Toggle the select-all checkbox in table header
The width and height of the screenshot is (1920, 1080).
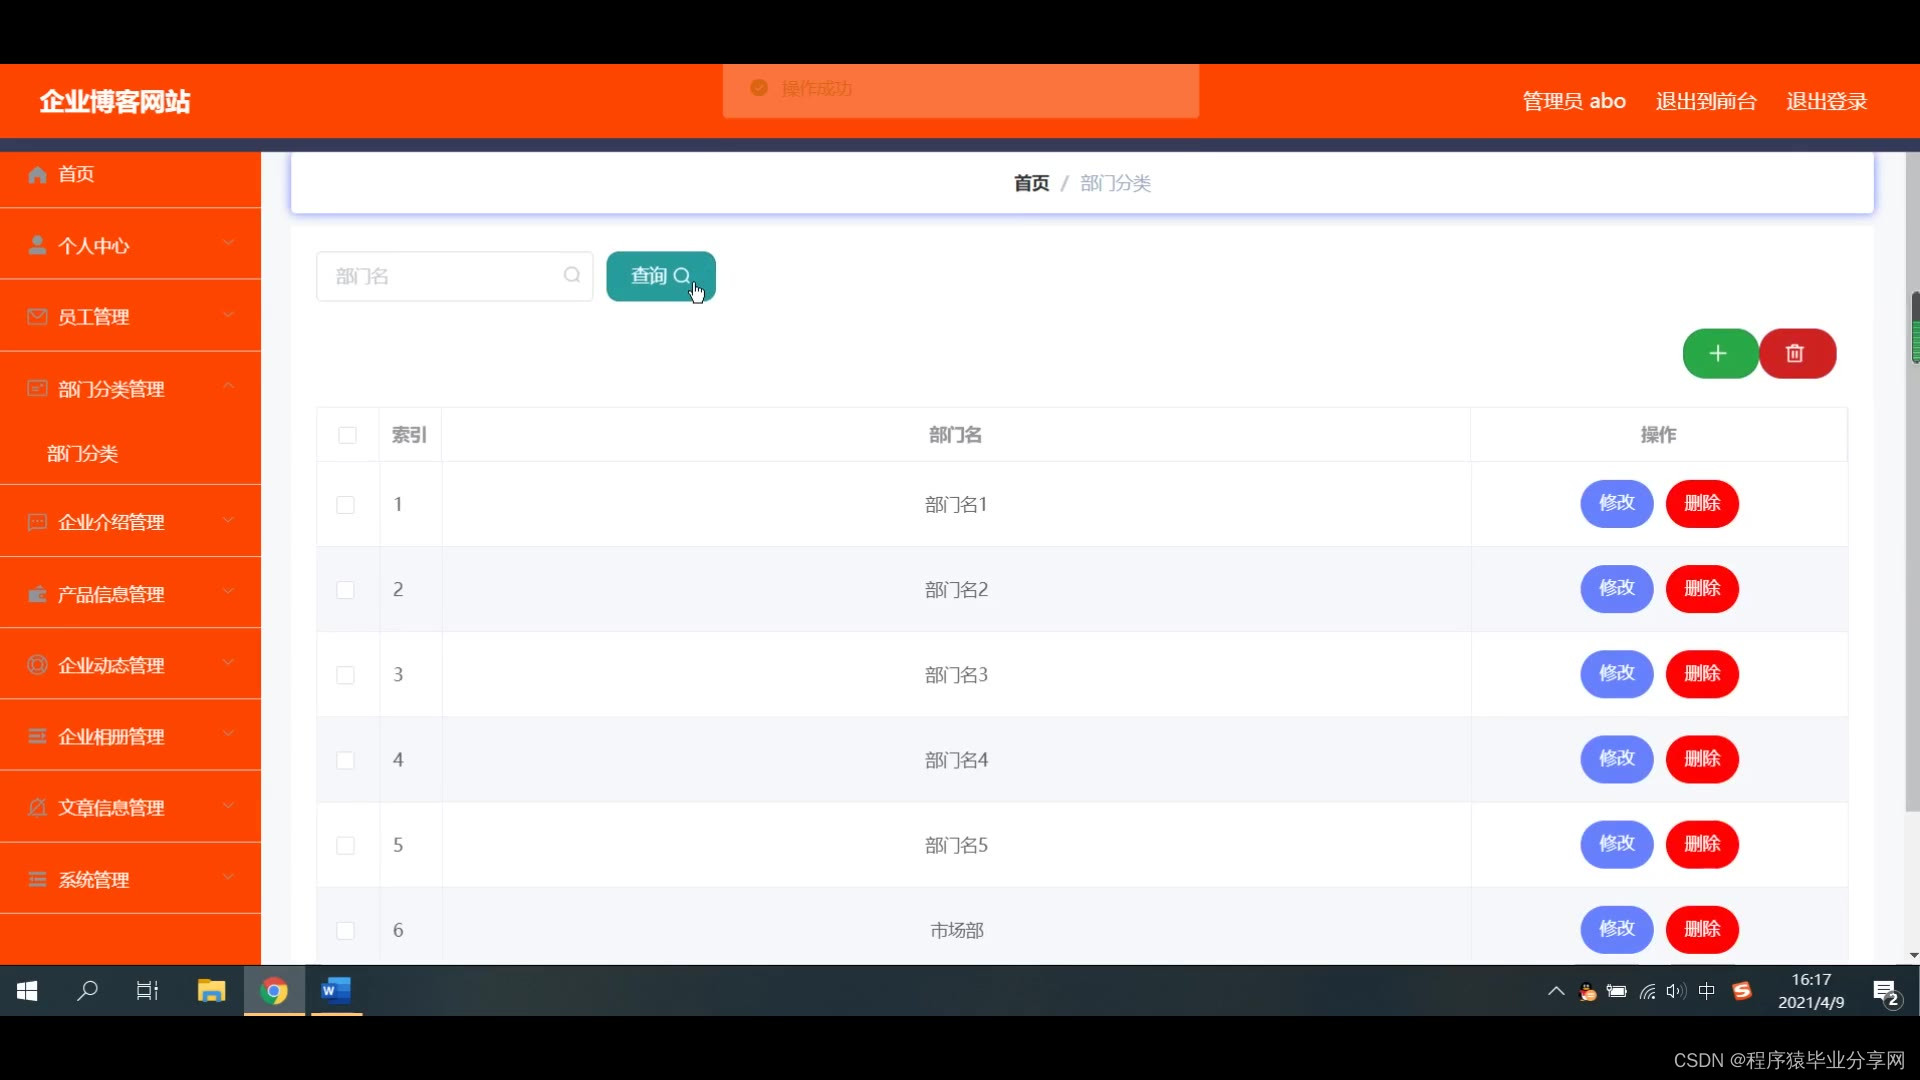(347, 435)
